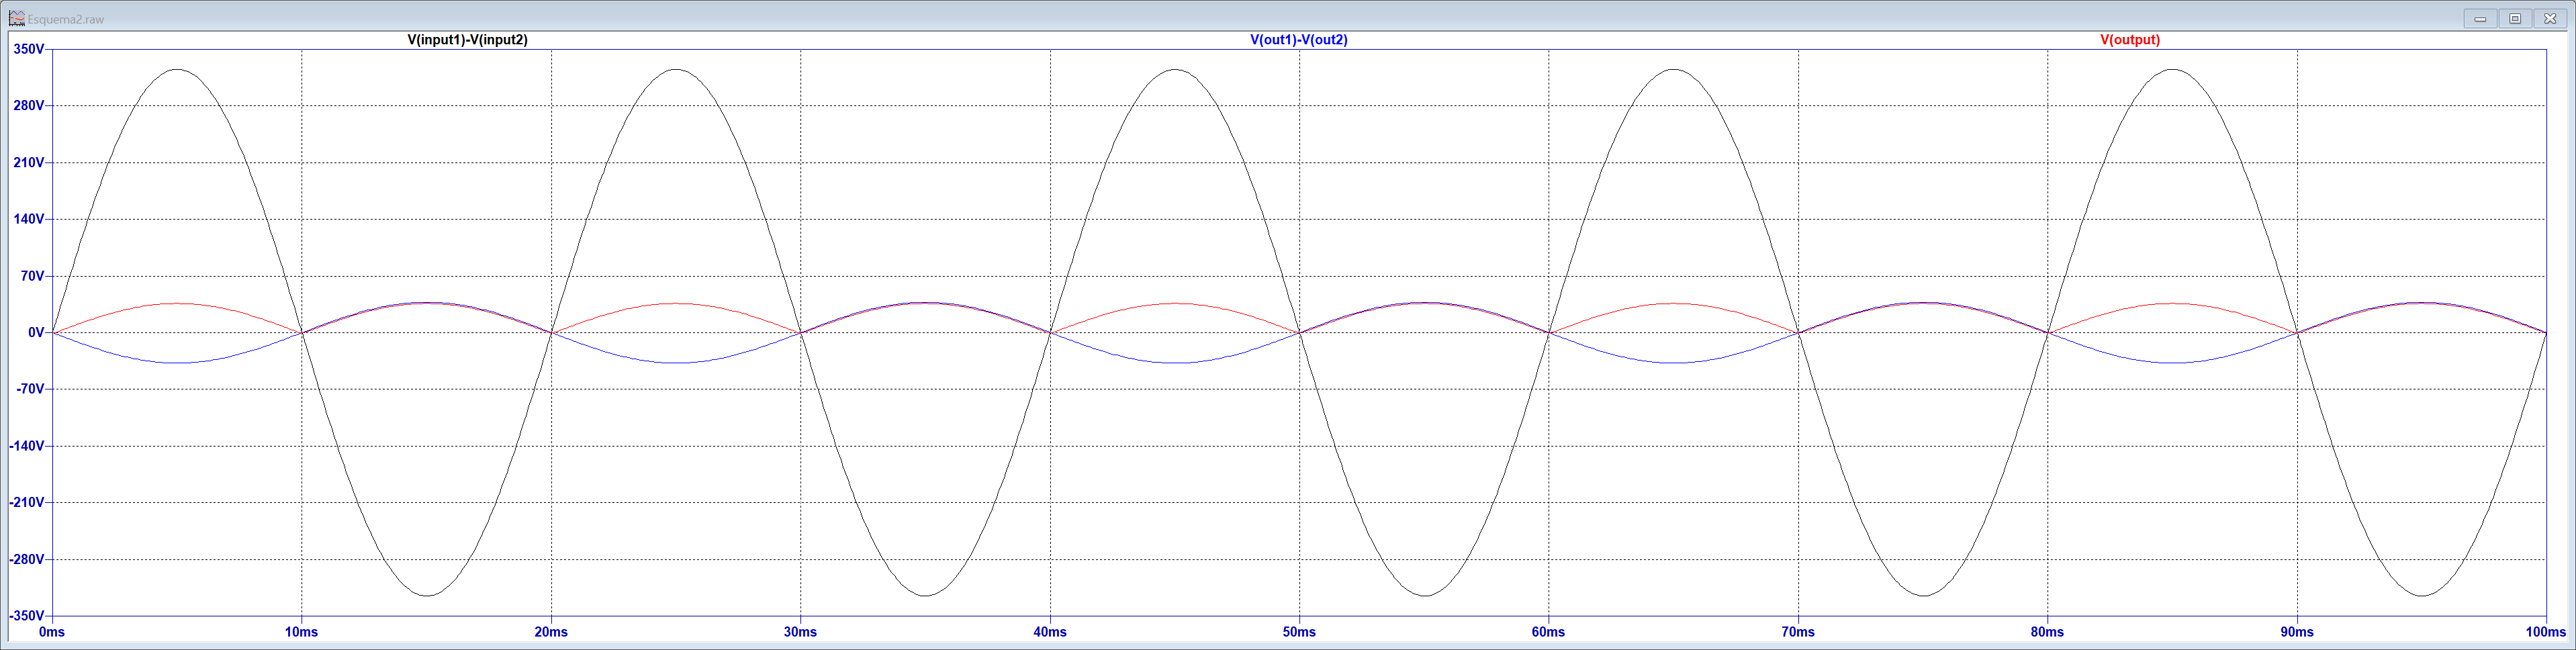
Task: Click the -350V vertical axis label
Action: coord(26,616)
